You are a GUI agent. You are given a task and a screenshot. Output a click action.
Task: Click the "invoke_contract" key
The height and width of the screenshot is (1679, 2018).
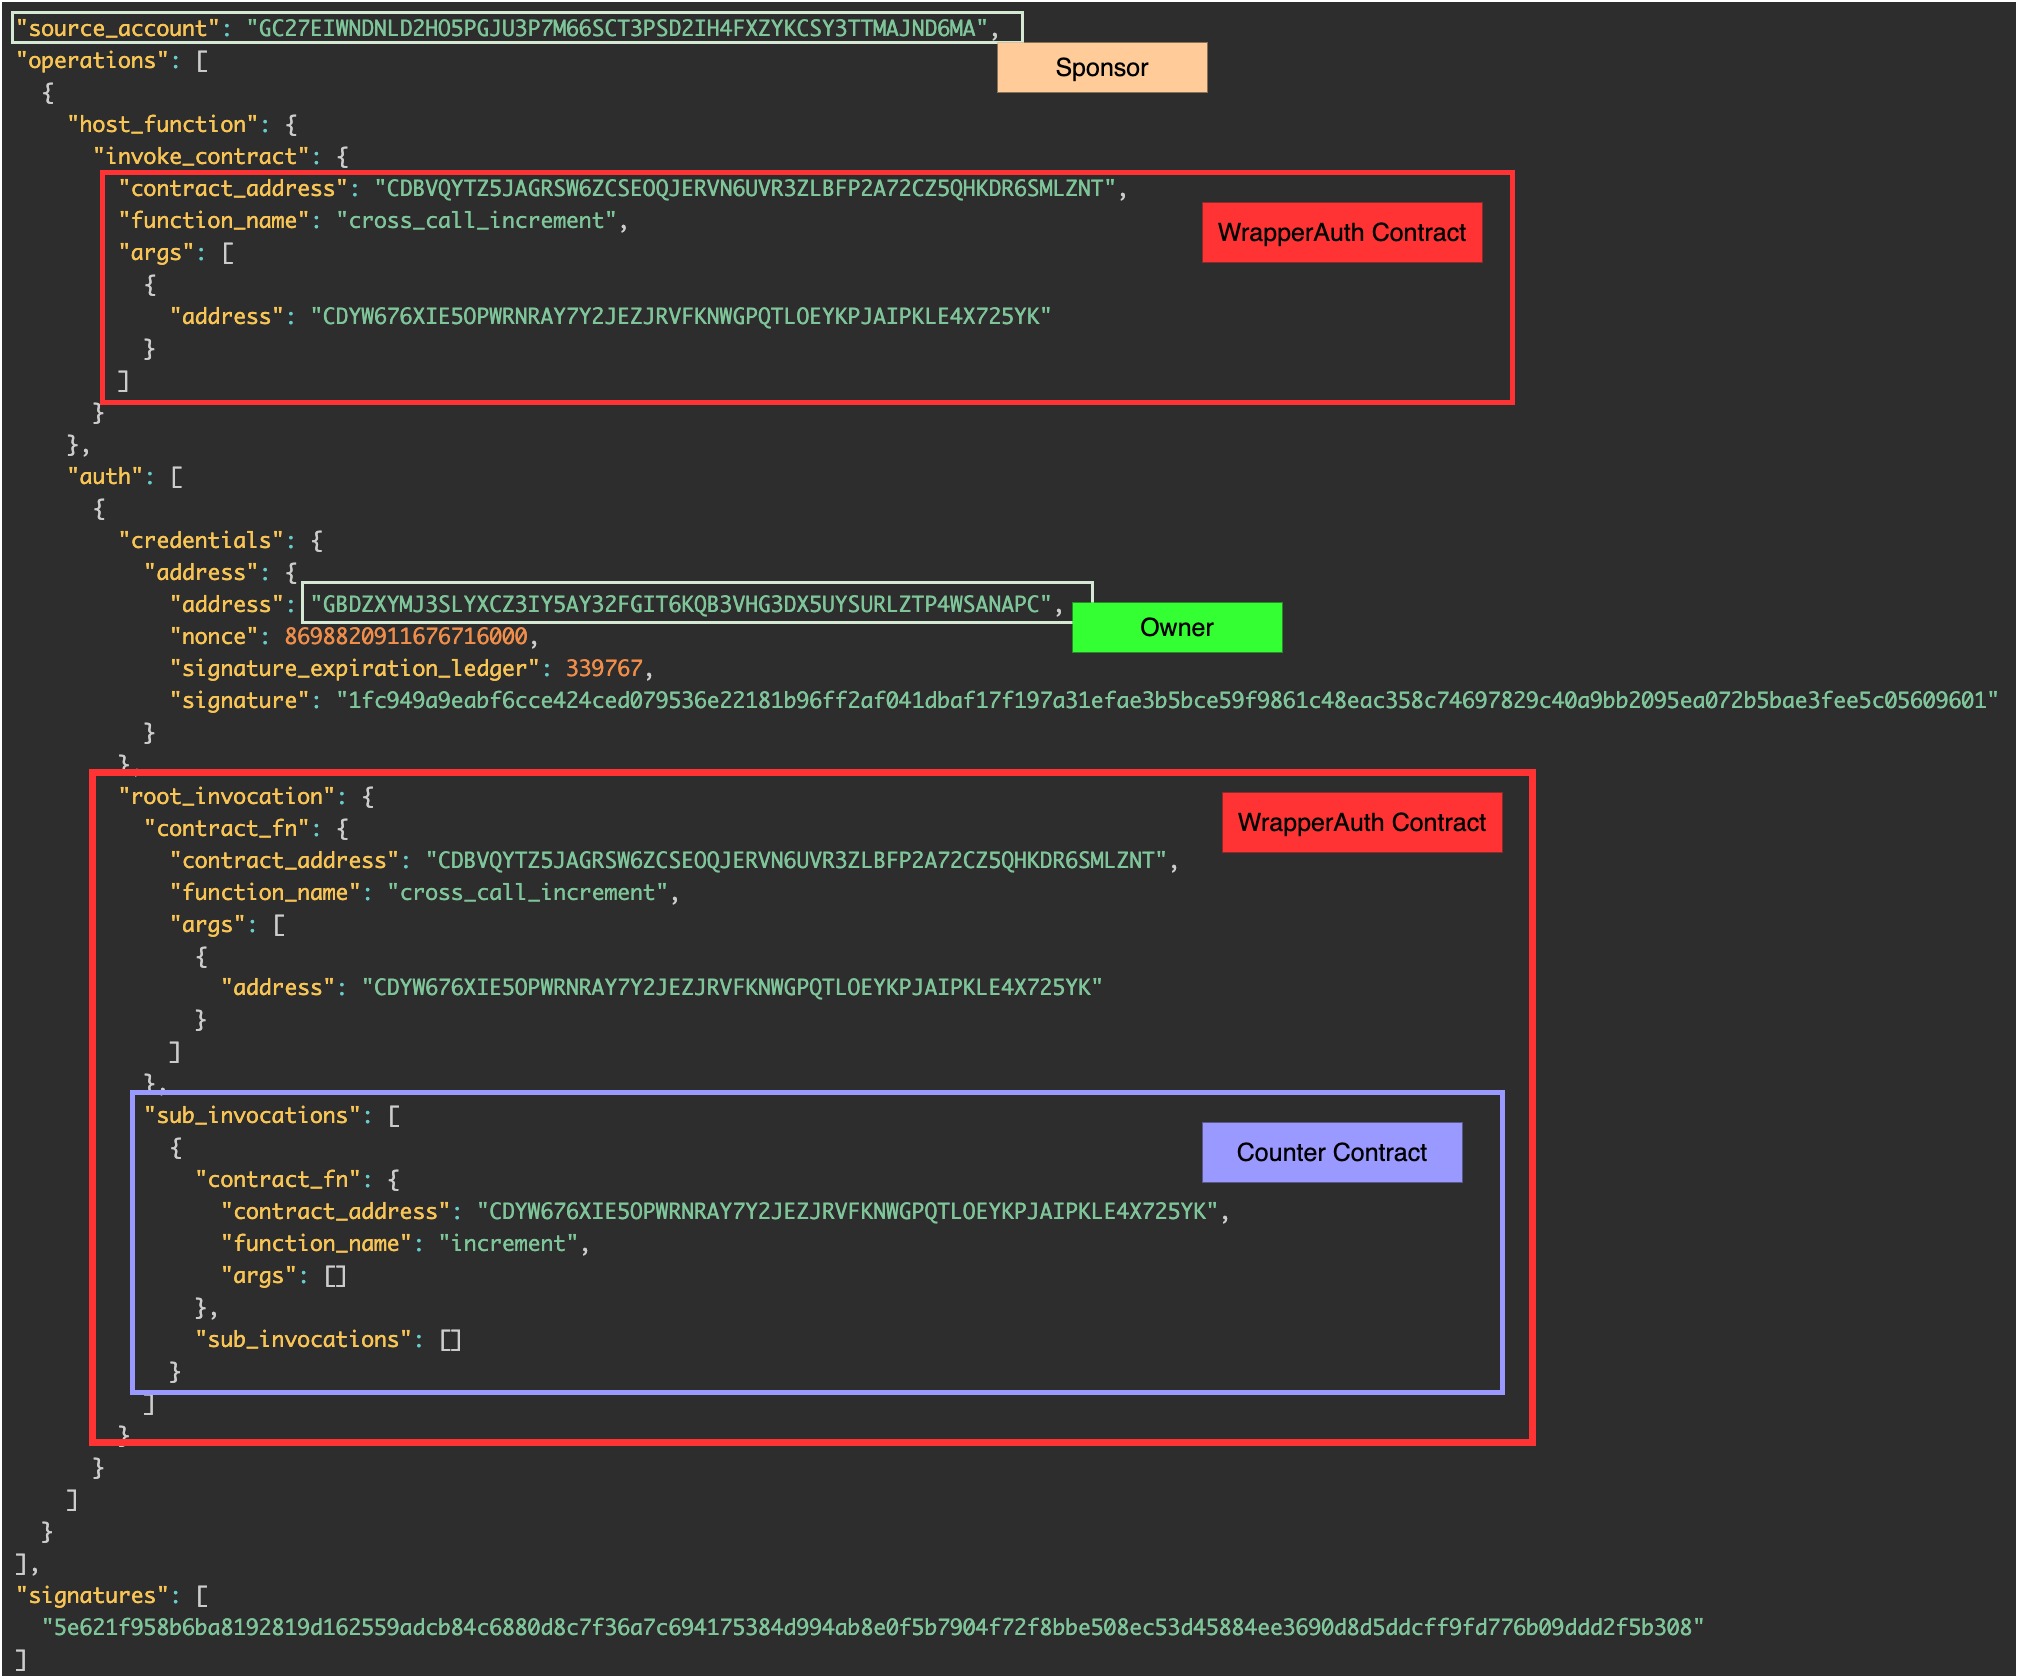point(201,156)
